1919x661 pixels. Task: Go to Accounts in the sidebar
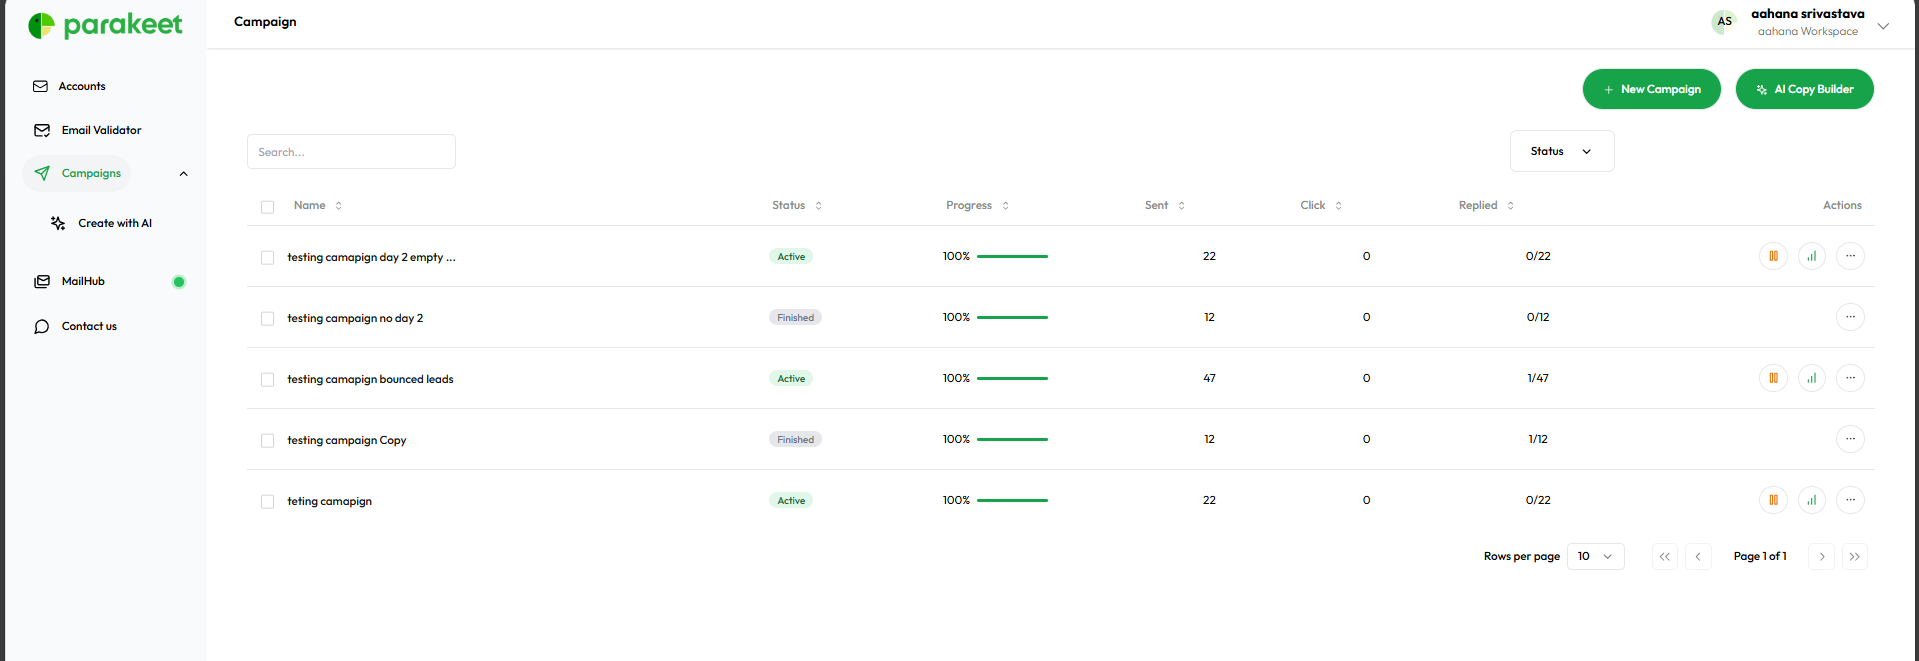81,87
